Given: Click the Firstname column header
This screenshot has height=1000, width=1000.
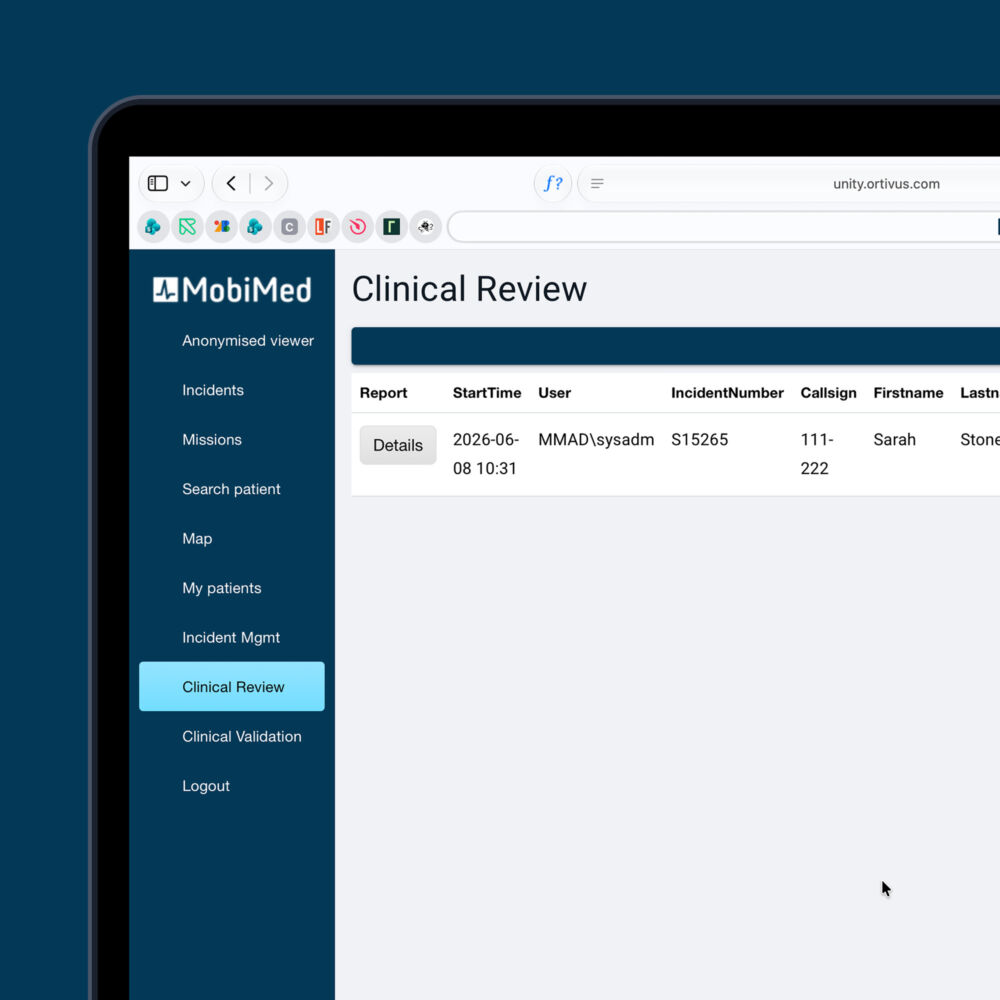Looking at the screenshot, I should (908, 393).
